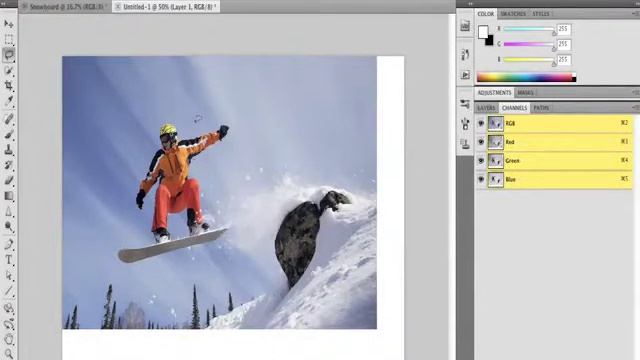Select the Move tool
The height and width of the screenshot is (360, 640).
9,24
